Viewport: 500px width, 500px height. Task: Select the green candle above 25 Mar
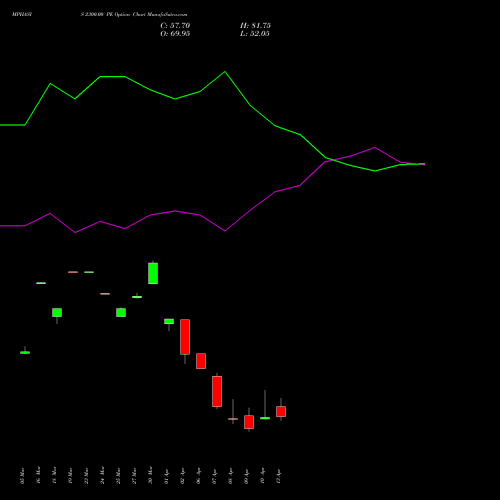point(121,312)
